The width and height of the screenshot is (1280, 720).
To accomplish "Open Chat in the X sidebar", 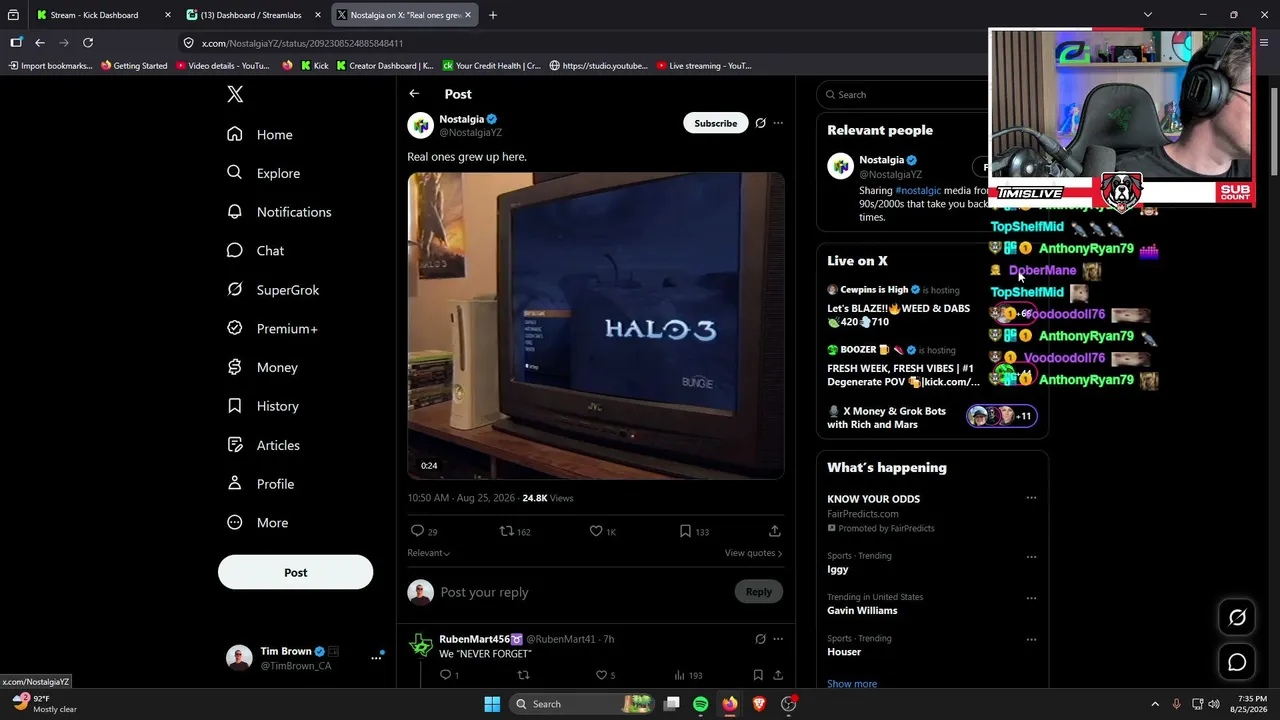I will (x=255, y=251).
